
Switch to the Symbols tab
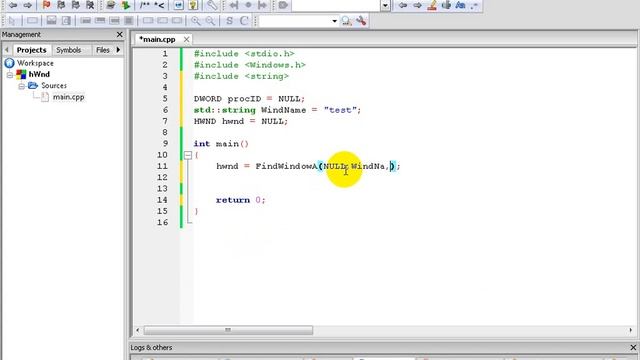[69, 50]
